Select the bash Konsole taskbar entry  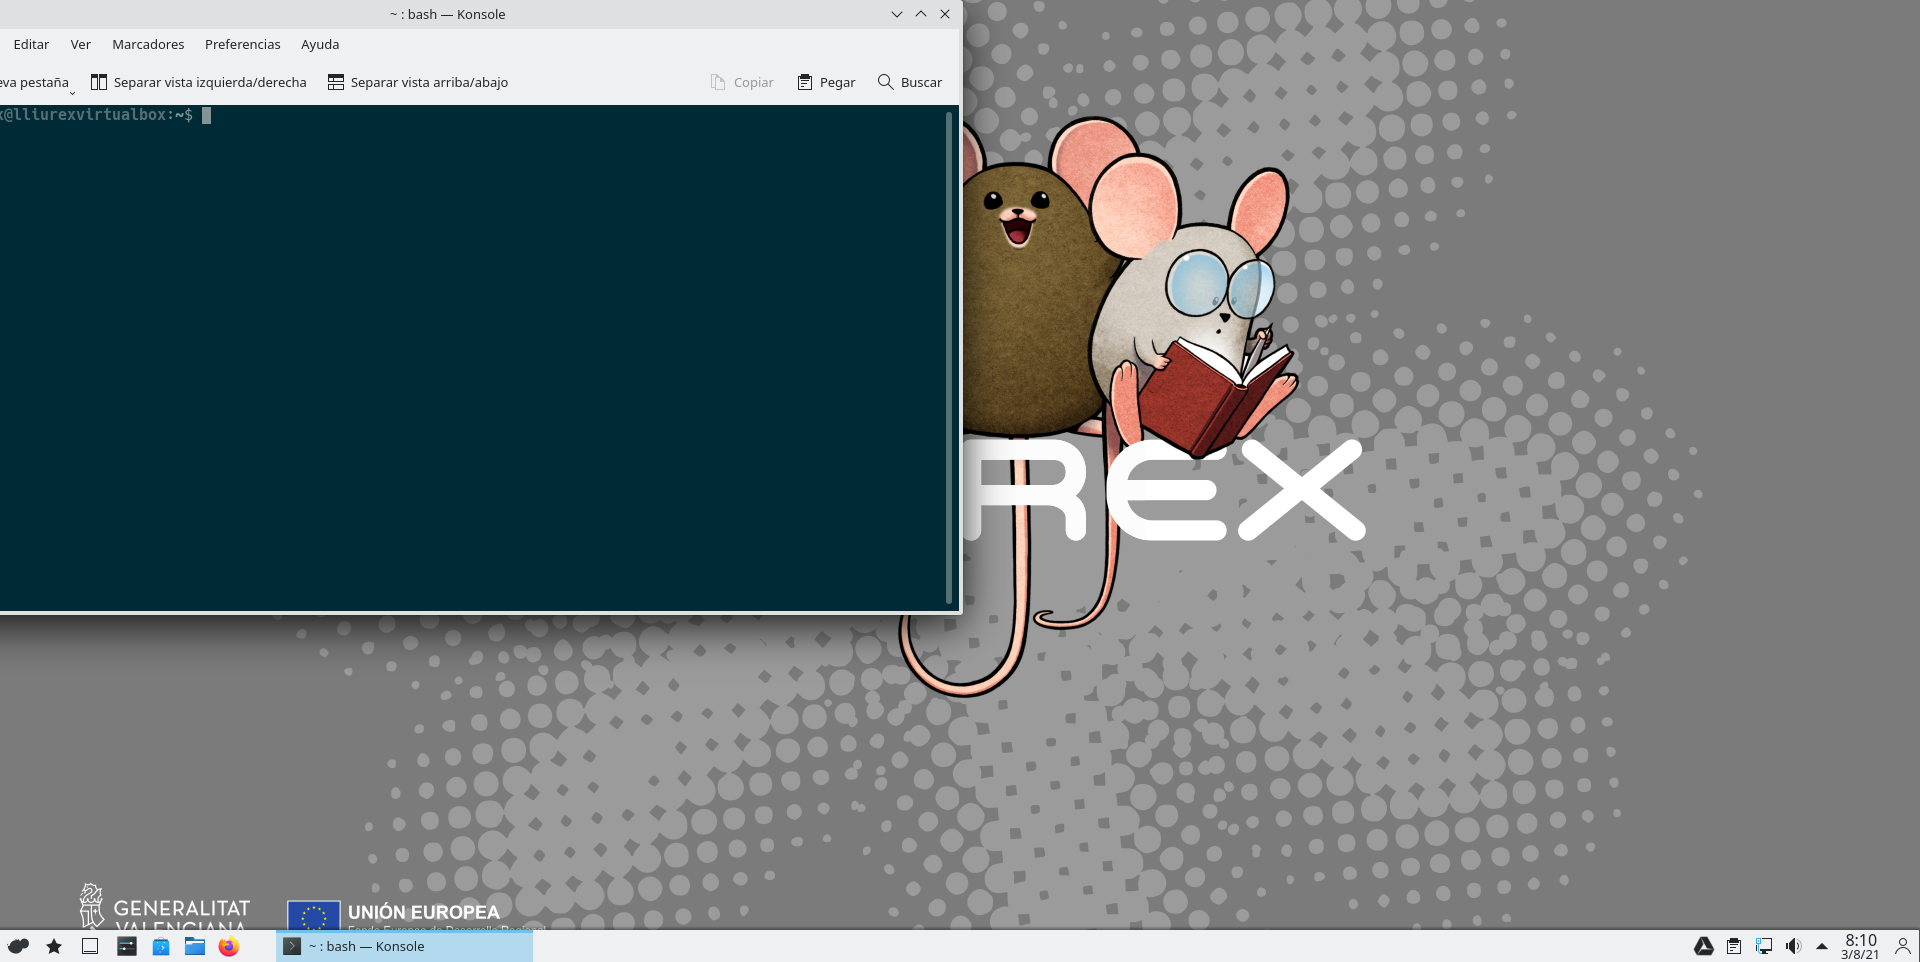[x=404, y=946]
